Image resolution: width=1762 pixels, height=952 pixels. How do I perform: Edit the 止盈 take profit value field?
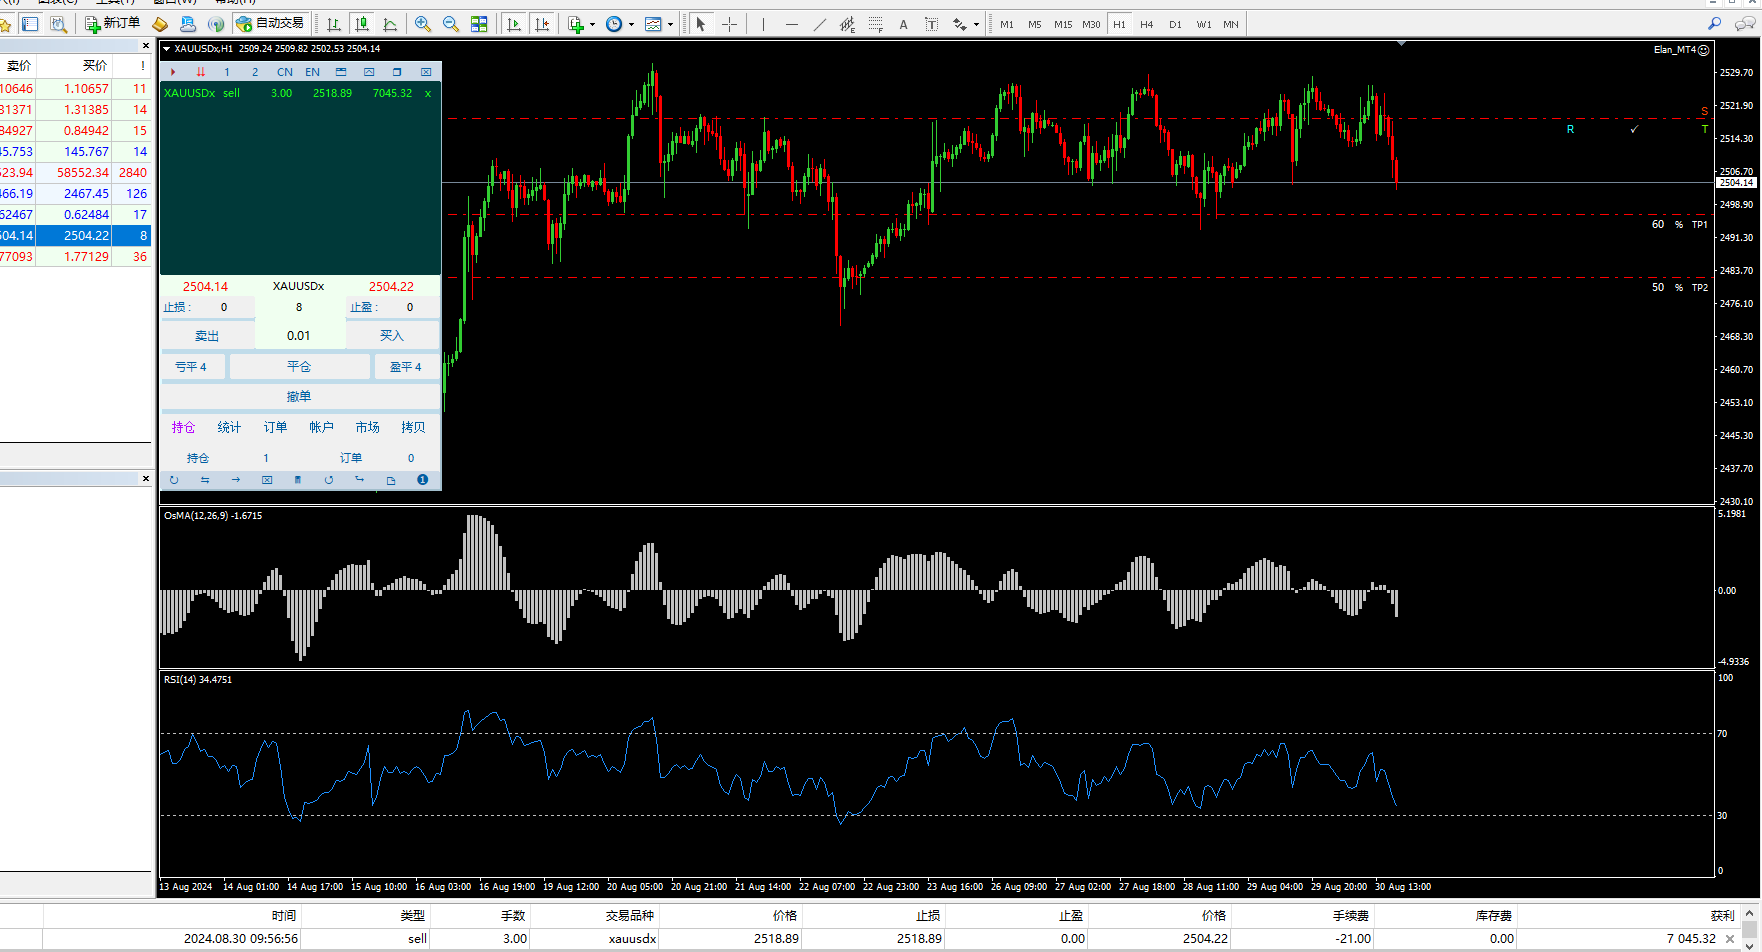410,307
